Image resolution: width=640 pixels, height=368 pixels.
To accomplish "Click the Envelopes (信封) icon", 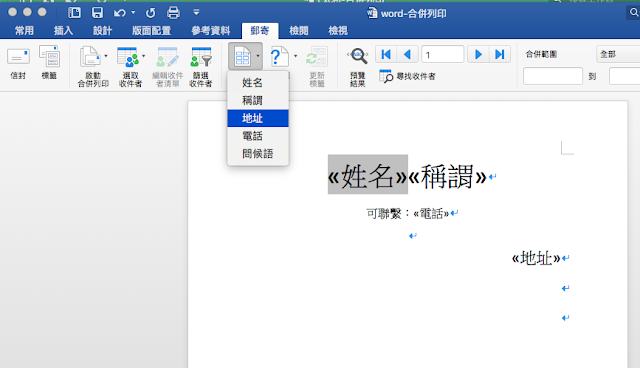I will pyautogui.click(x=18, y=57).
